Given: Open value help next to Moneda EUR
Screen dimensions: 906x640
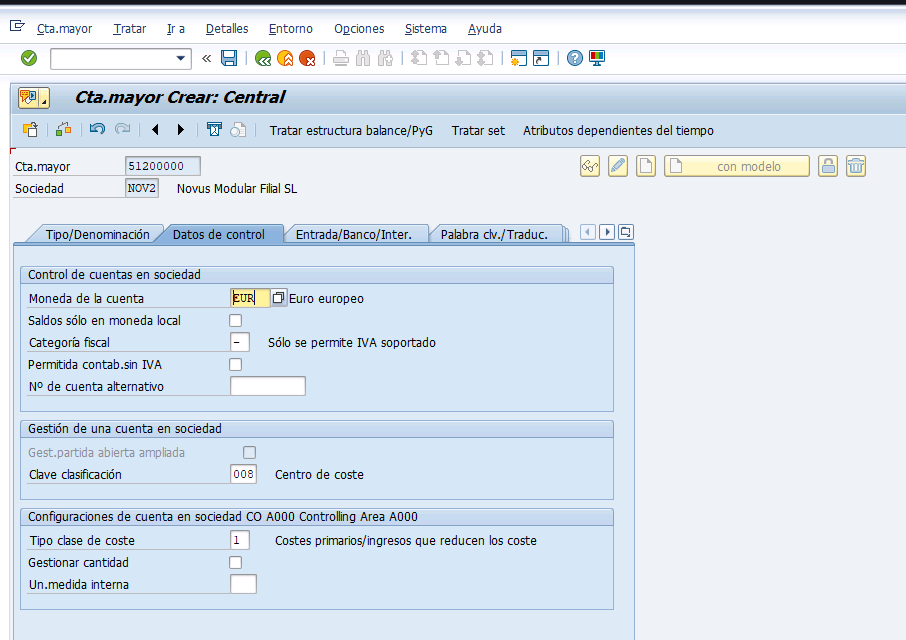Looking at the screenshot, I should click(279, 298).
